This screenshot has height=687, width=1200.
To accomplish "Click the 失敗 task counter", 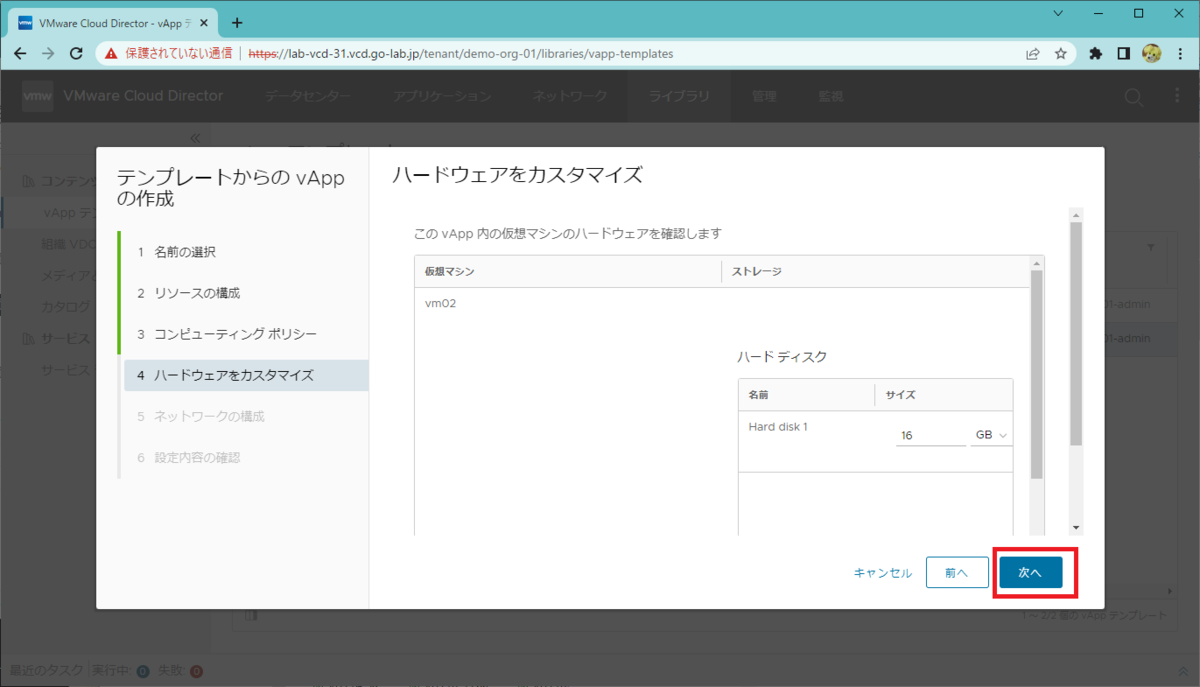I will (x=180, y=670).
